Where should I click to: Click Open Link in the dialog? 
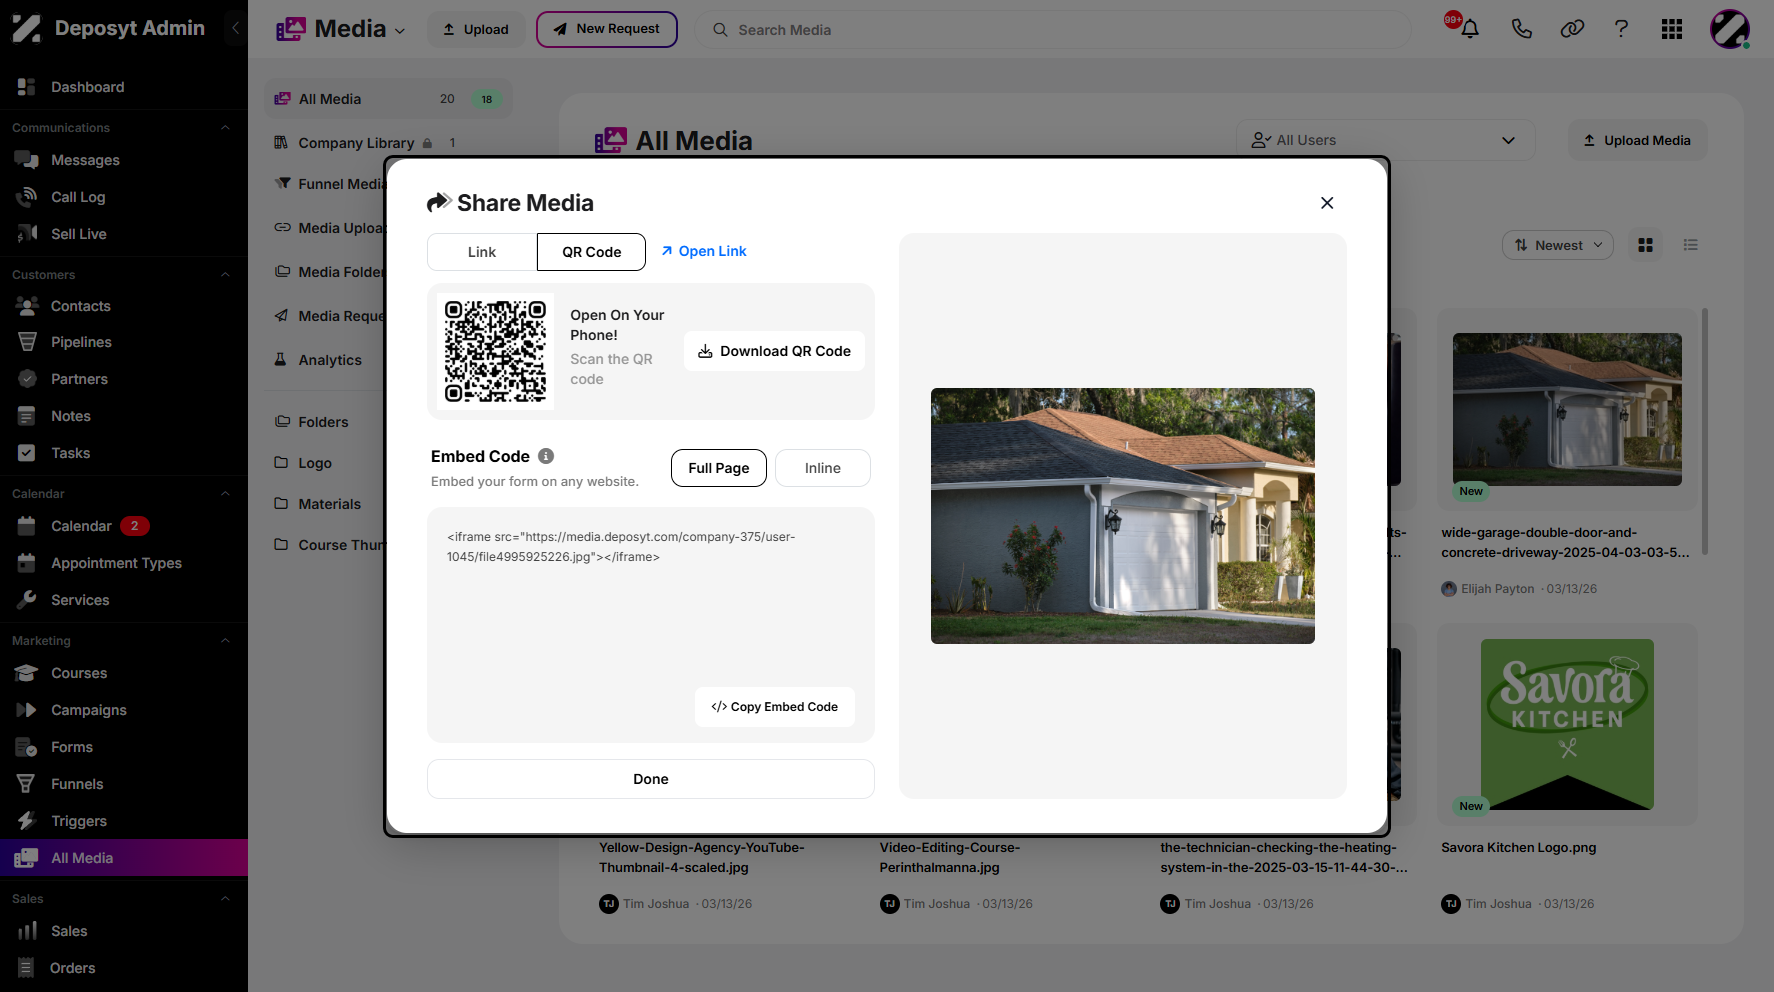703,251
